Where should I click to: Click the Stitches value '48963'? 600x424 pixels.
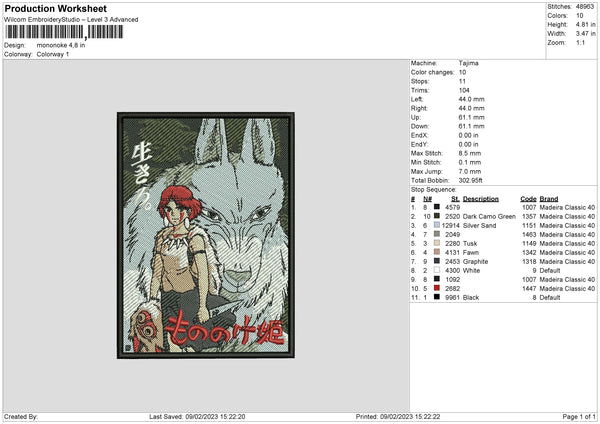coord(585,7)
